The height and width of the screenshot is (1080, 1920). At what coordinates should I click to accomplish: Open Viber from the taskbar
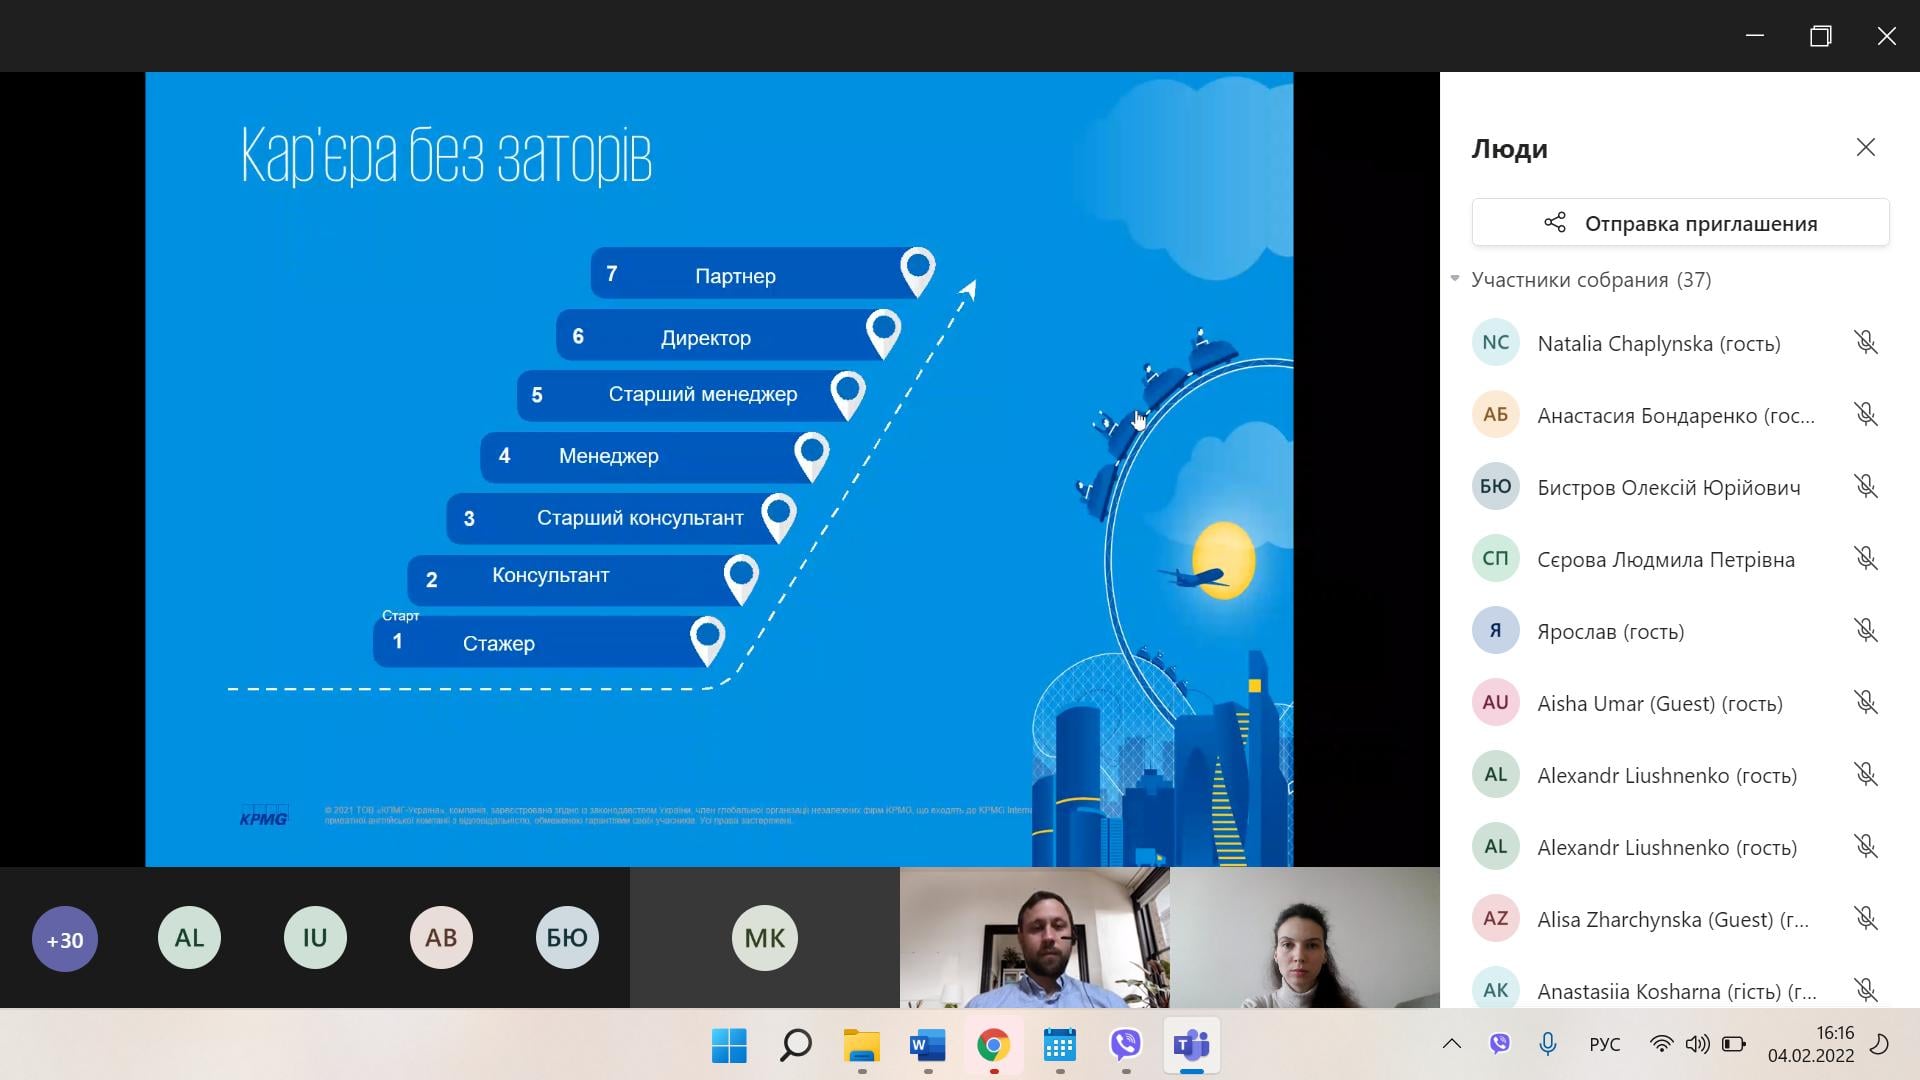[x=1125, y=1045]
